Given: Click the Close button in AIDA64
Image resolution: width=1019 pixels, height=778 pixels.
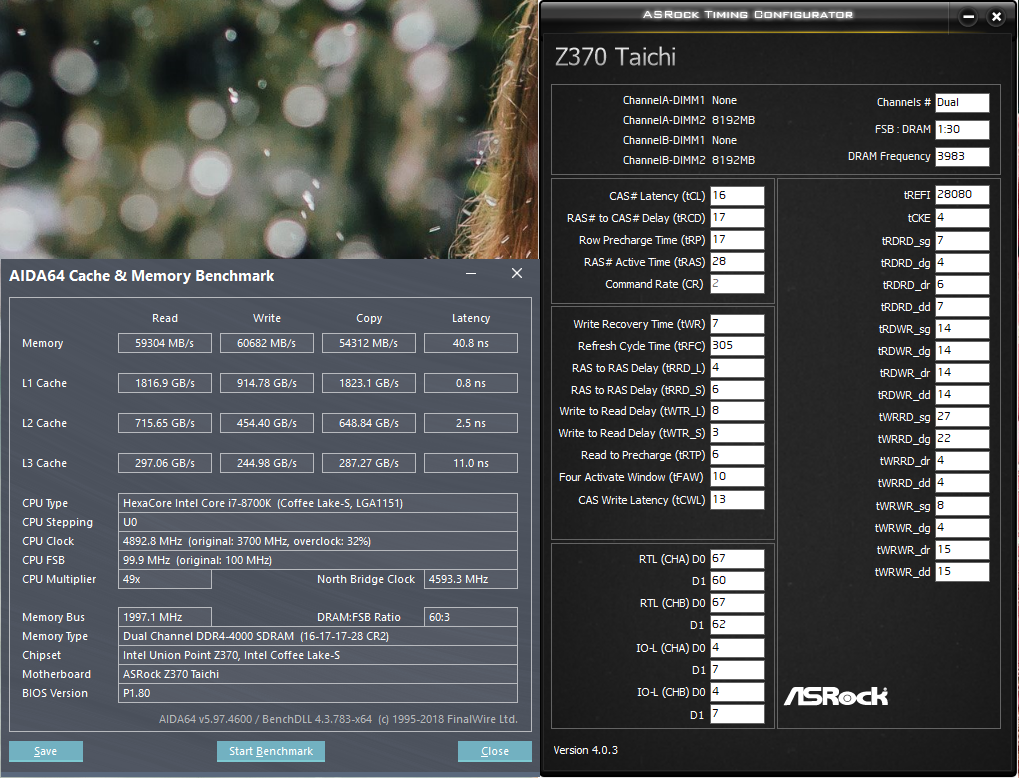Looking at the screenshot, I should pyautogui.click(x=494, y=751).
